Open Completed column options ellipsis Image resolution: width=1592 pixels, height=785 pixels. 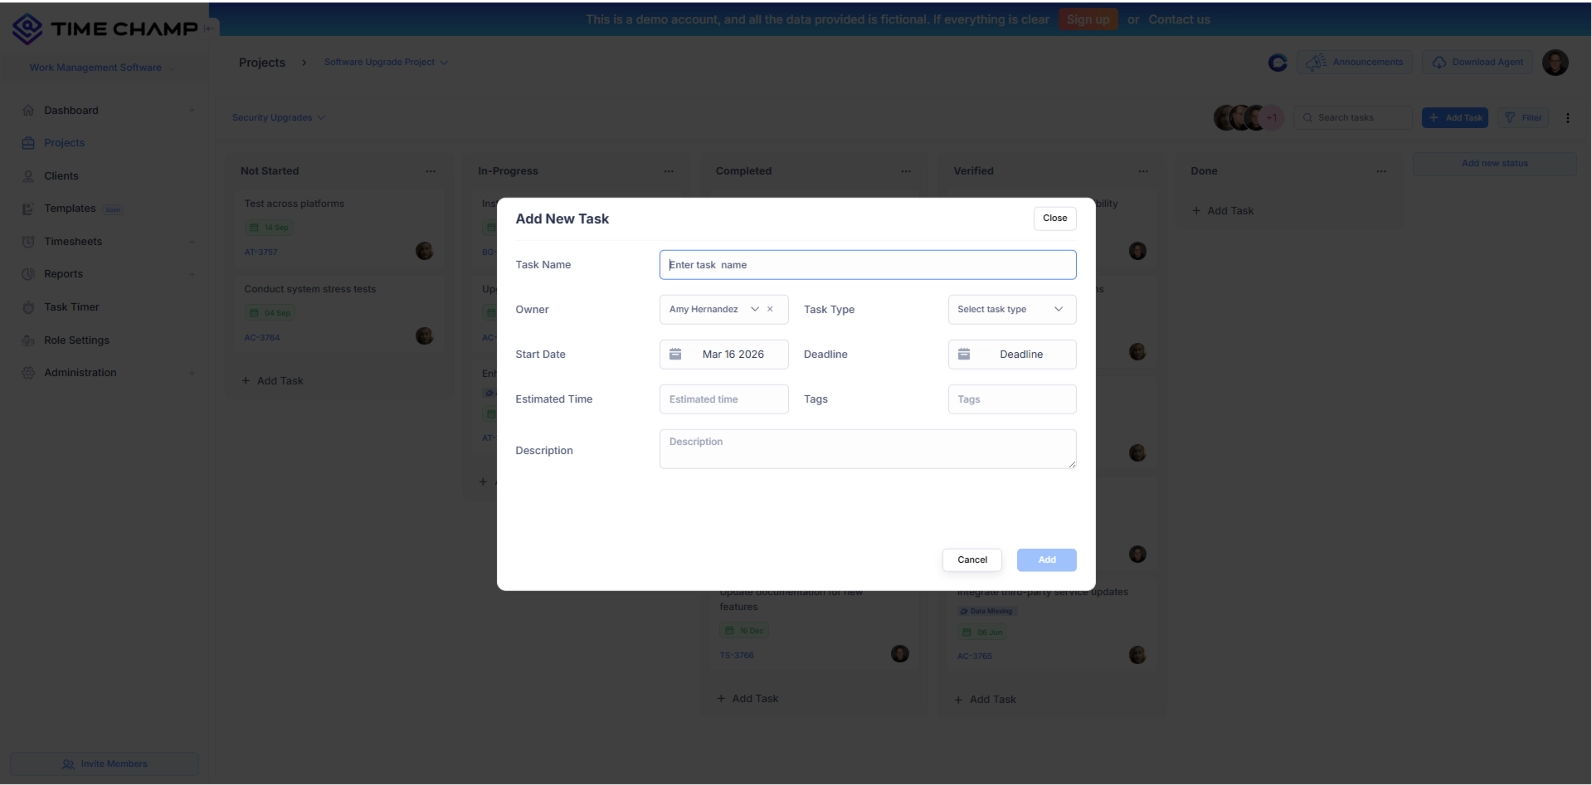point(905,171)
